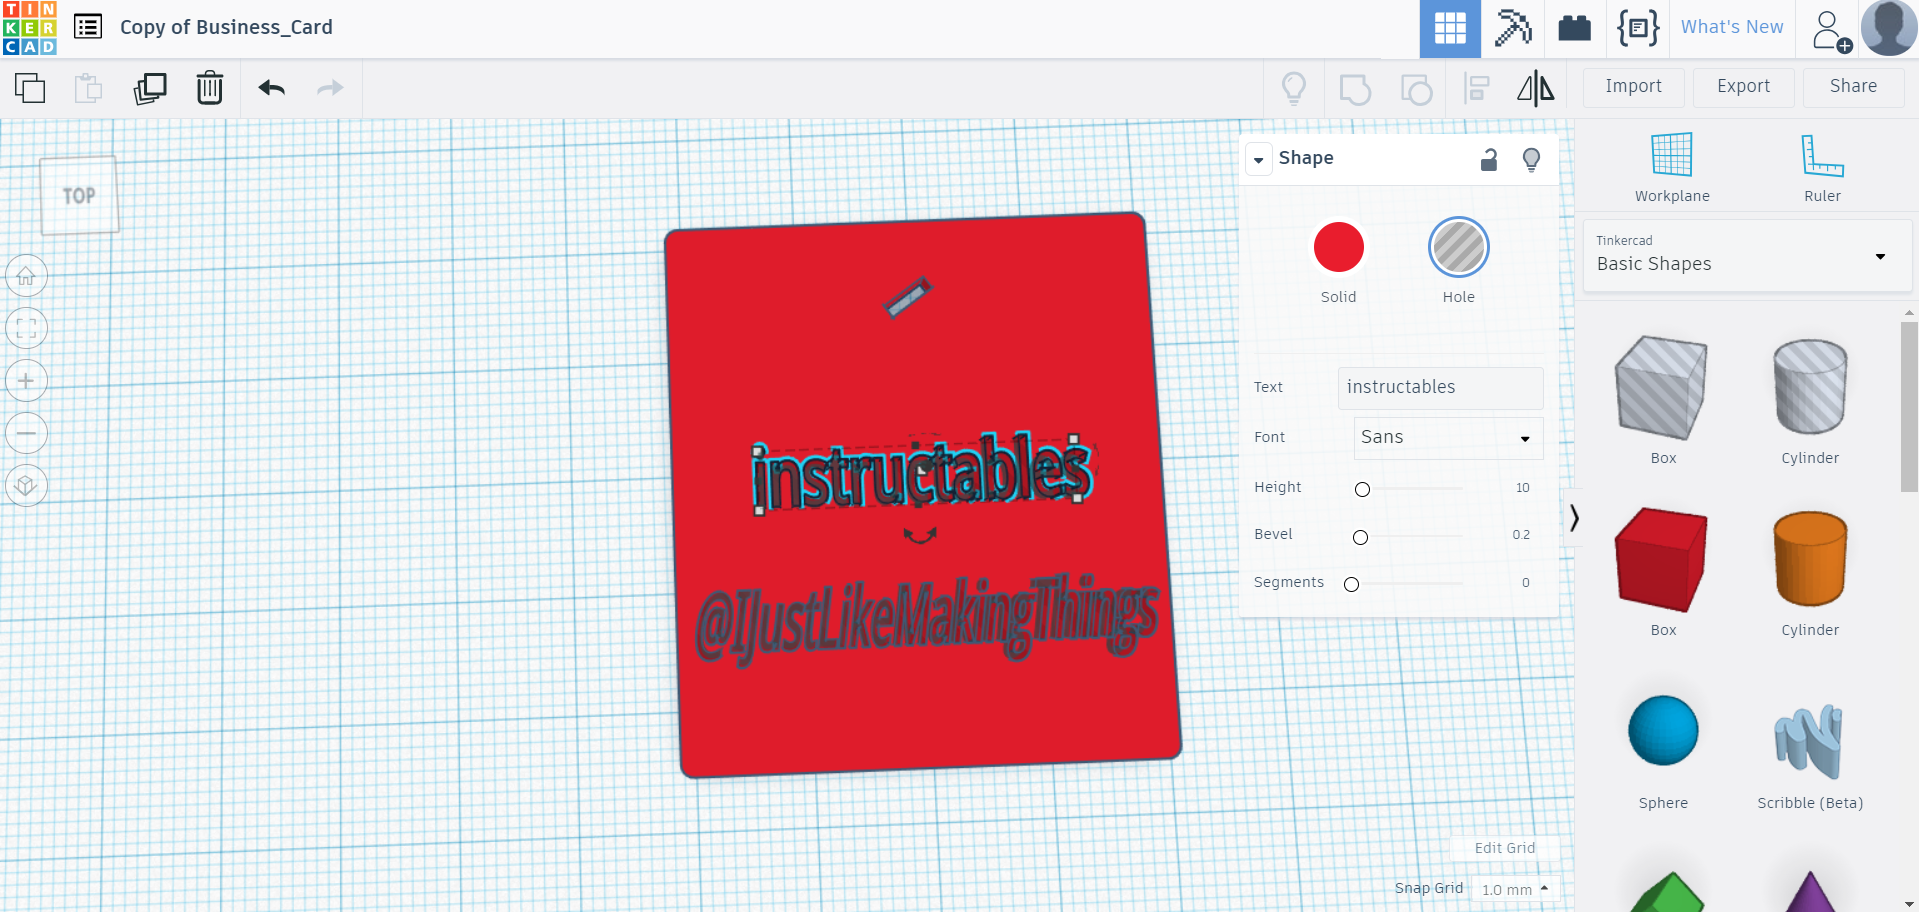Click the Segments slider handle
The width and height of the screenshot is (1919, 912).
pos(1351,584)
